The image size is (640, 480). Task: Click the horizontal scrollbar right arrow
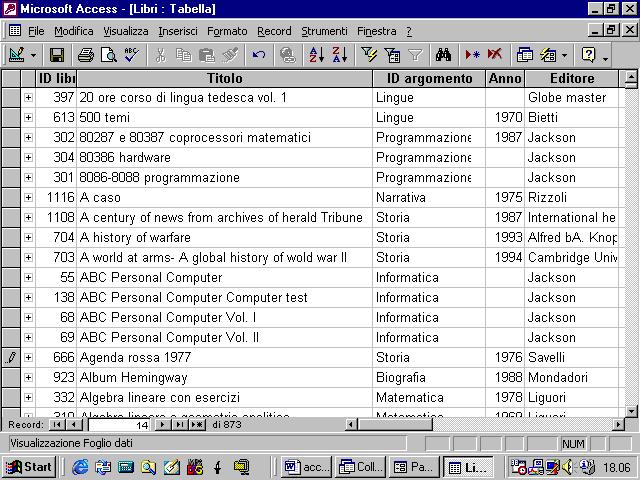[619, 424]
